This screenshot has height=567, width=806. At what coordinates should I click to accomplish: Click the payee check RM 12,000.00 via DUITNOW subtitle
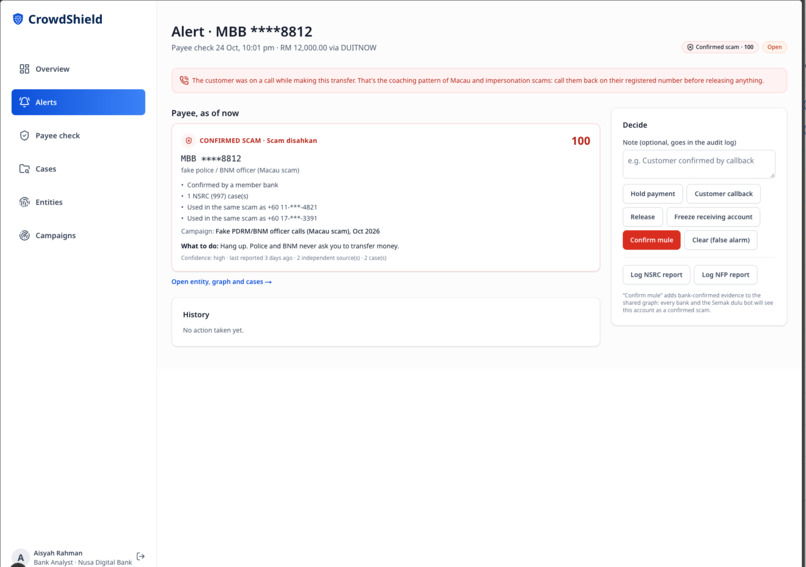(274, 48)
